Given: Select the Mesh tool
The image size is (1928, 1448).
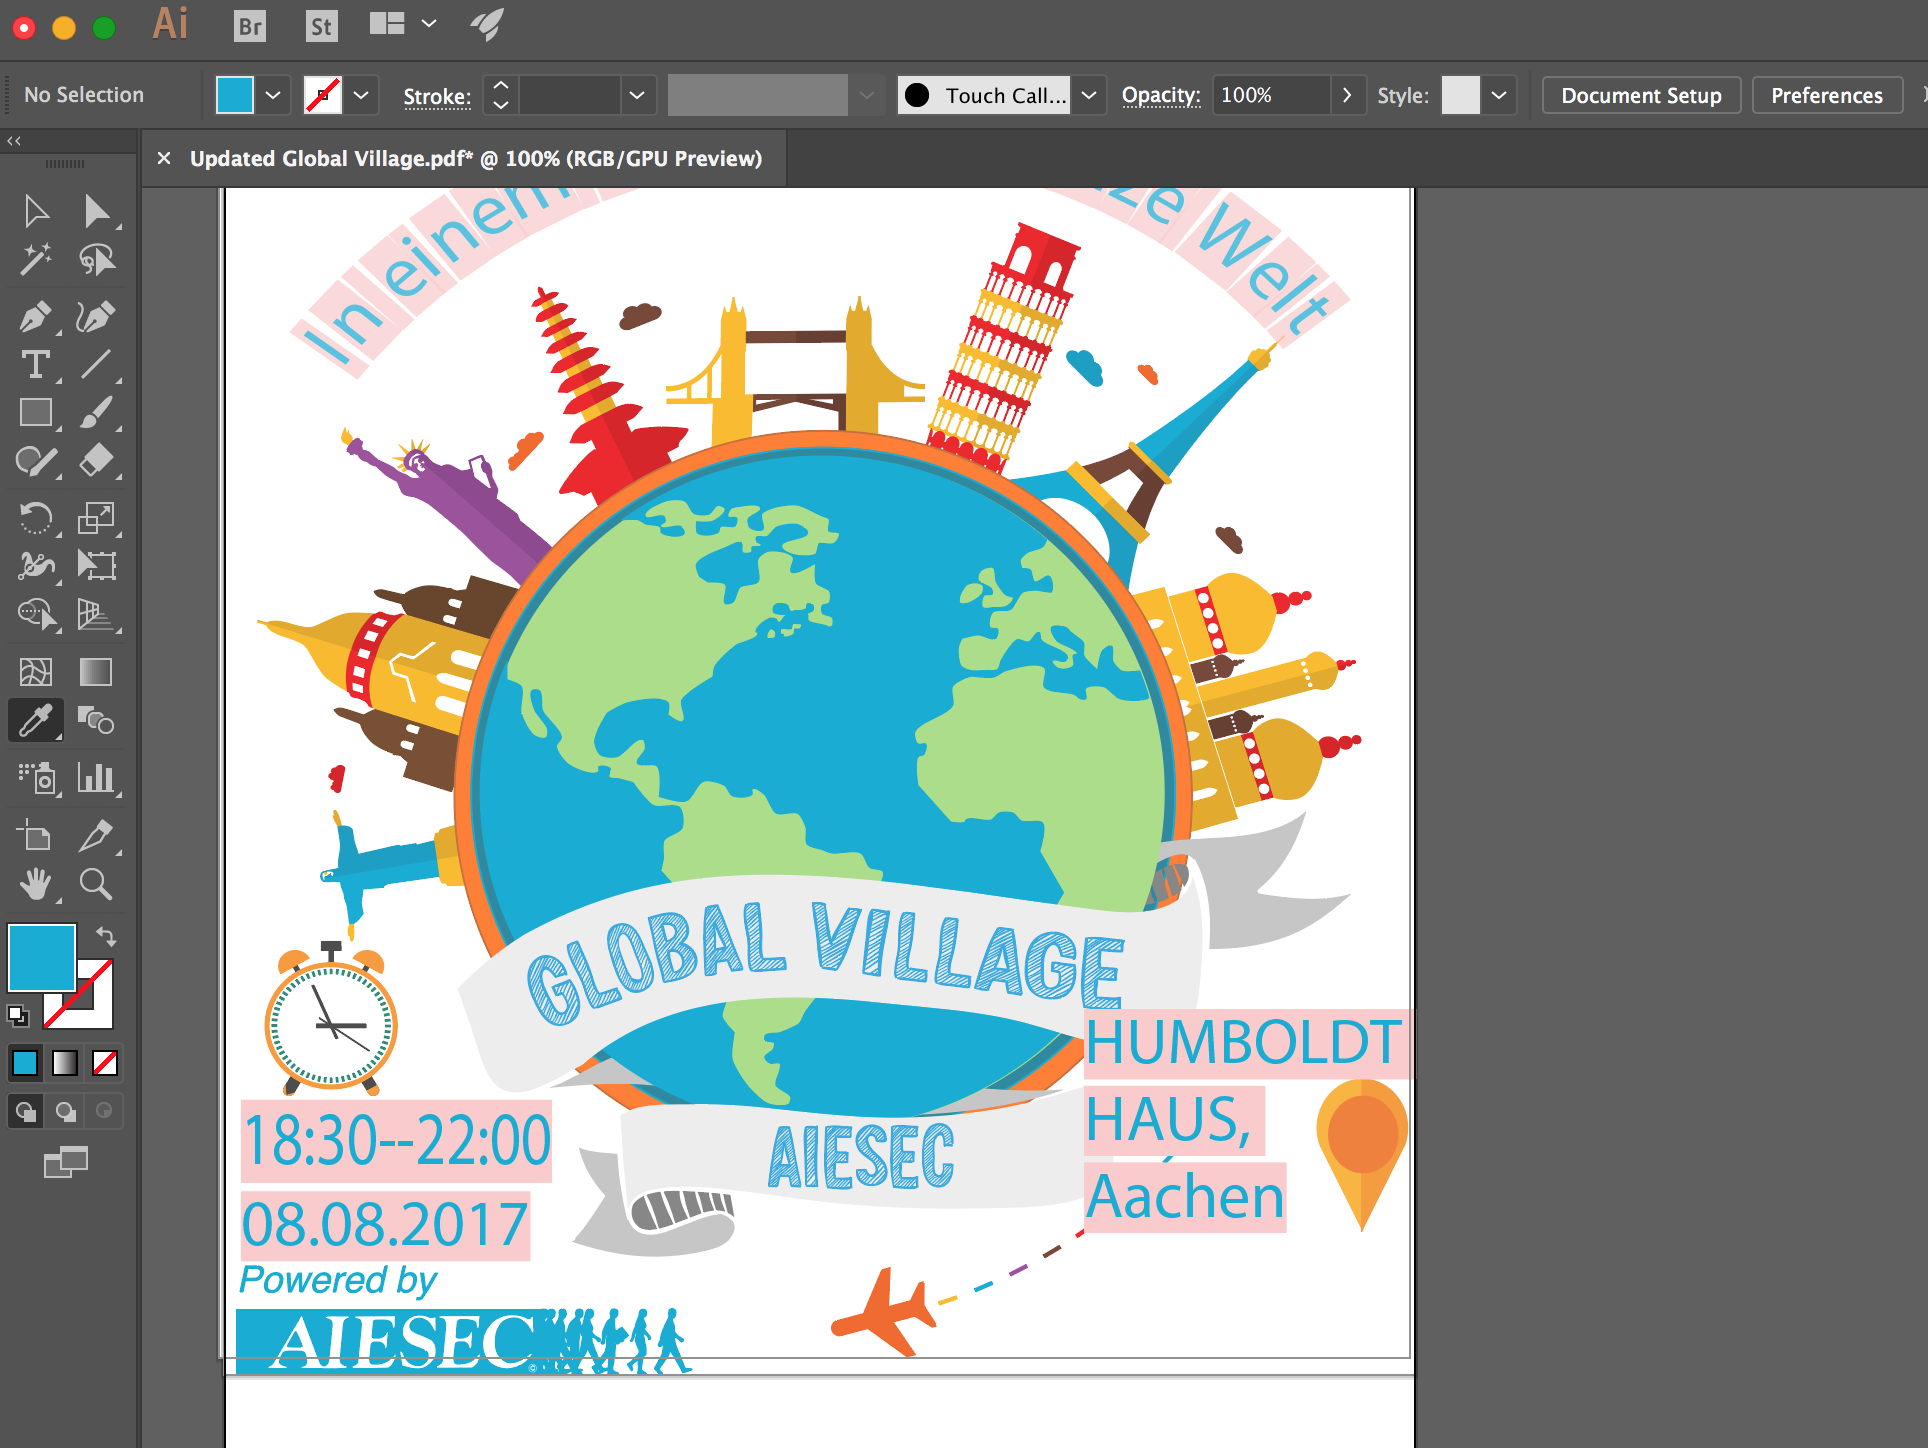Looking at the screenshot, I should (x=36, y=672).
